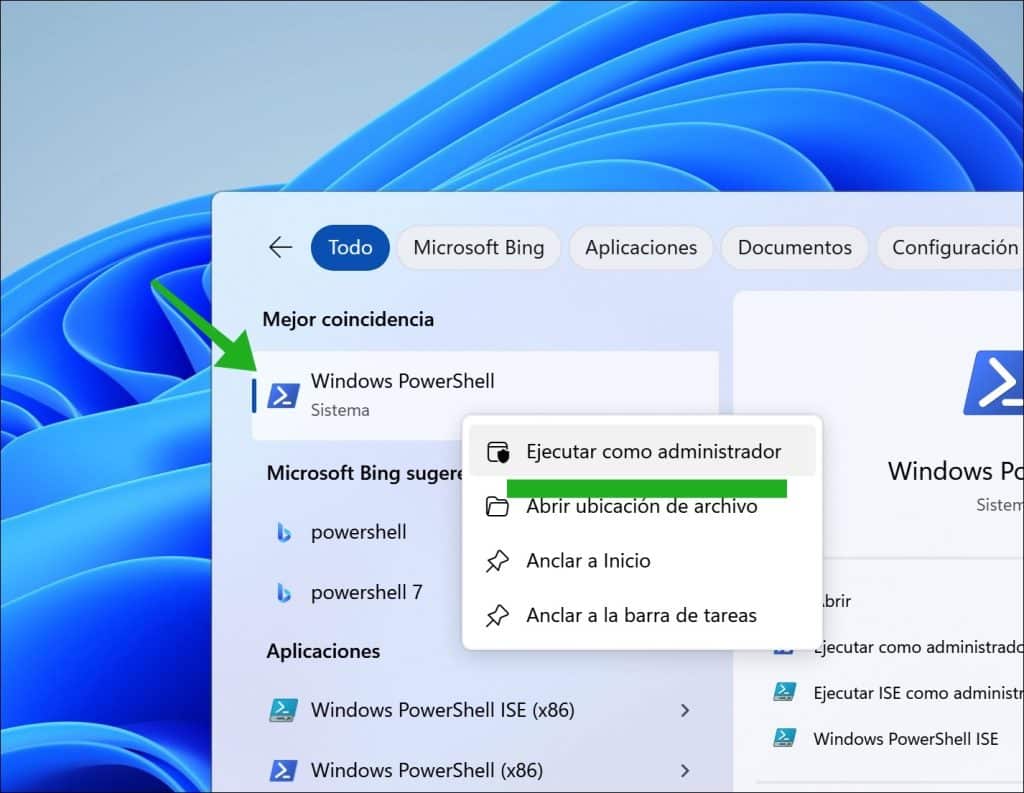Expand Windows PowerShell (x86) chevron arrow
This screenshot has height=793, width=1024.
(x=685, y=770)
